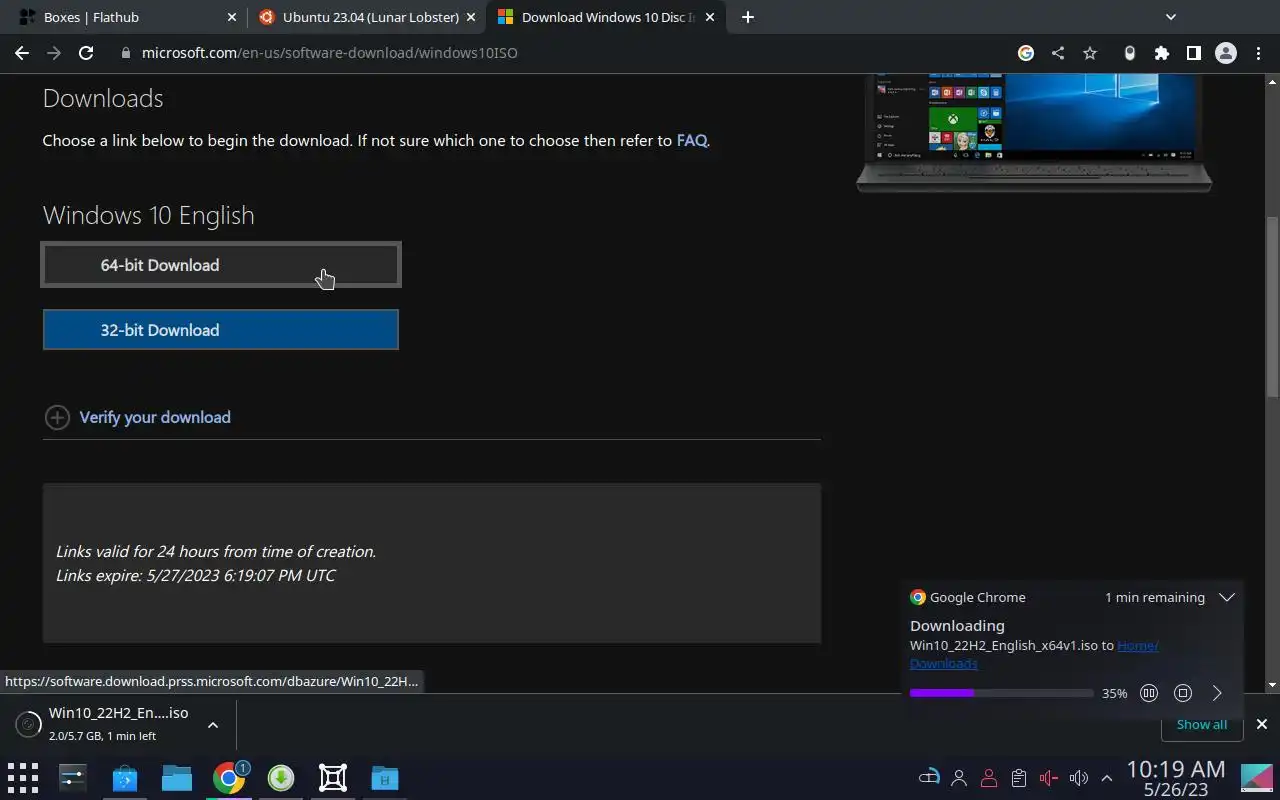The image size is (1280, 800).
Task: Close the Ubuntu 23.04 (Lunar Lobster) tab
Action: [472, 17]
